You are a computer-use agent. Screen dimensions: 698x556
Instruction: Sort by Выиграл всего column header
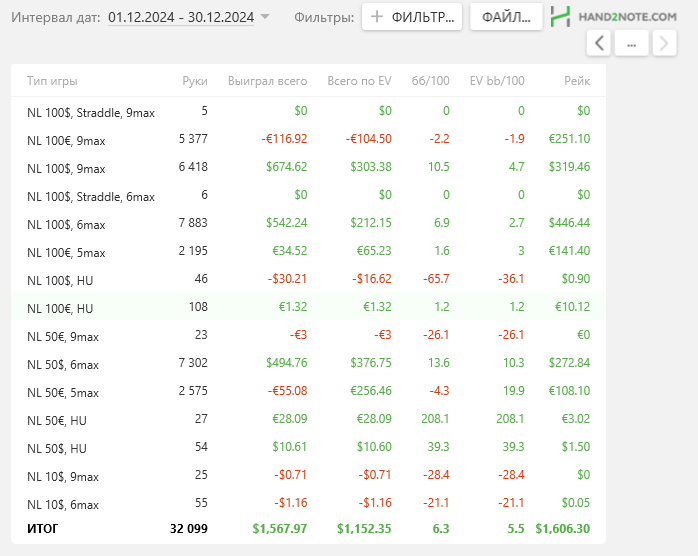pos(268,81)
